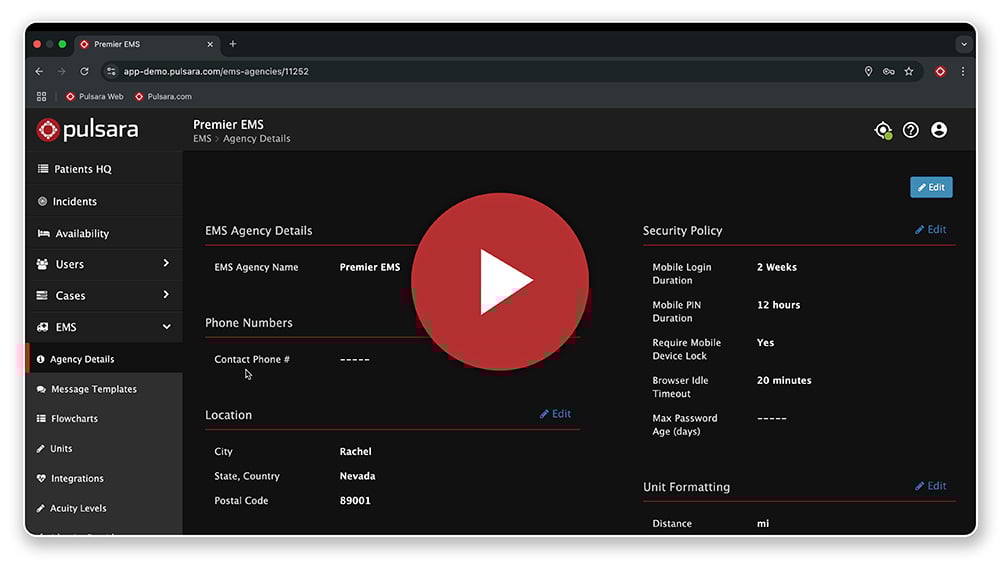Click the Agency Details info icon
1000x563 pixels.
[41, 360]
